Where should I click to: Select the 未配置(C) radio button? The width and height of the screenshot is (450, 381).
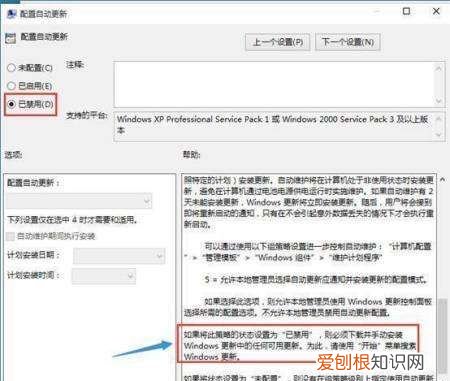11,68
